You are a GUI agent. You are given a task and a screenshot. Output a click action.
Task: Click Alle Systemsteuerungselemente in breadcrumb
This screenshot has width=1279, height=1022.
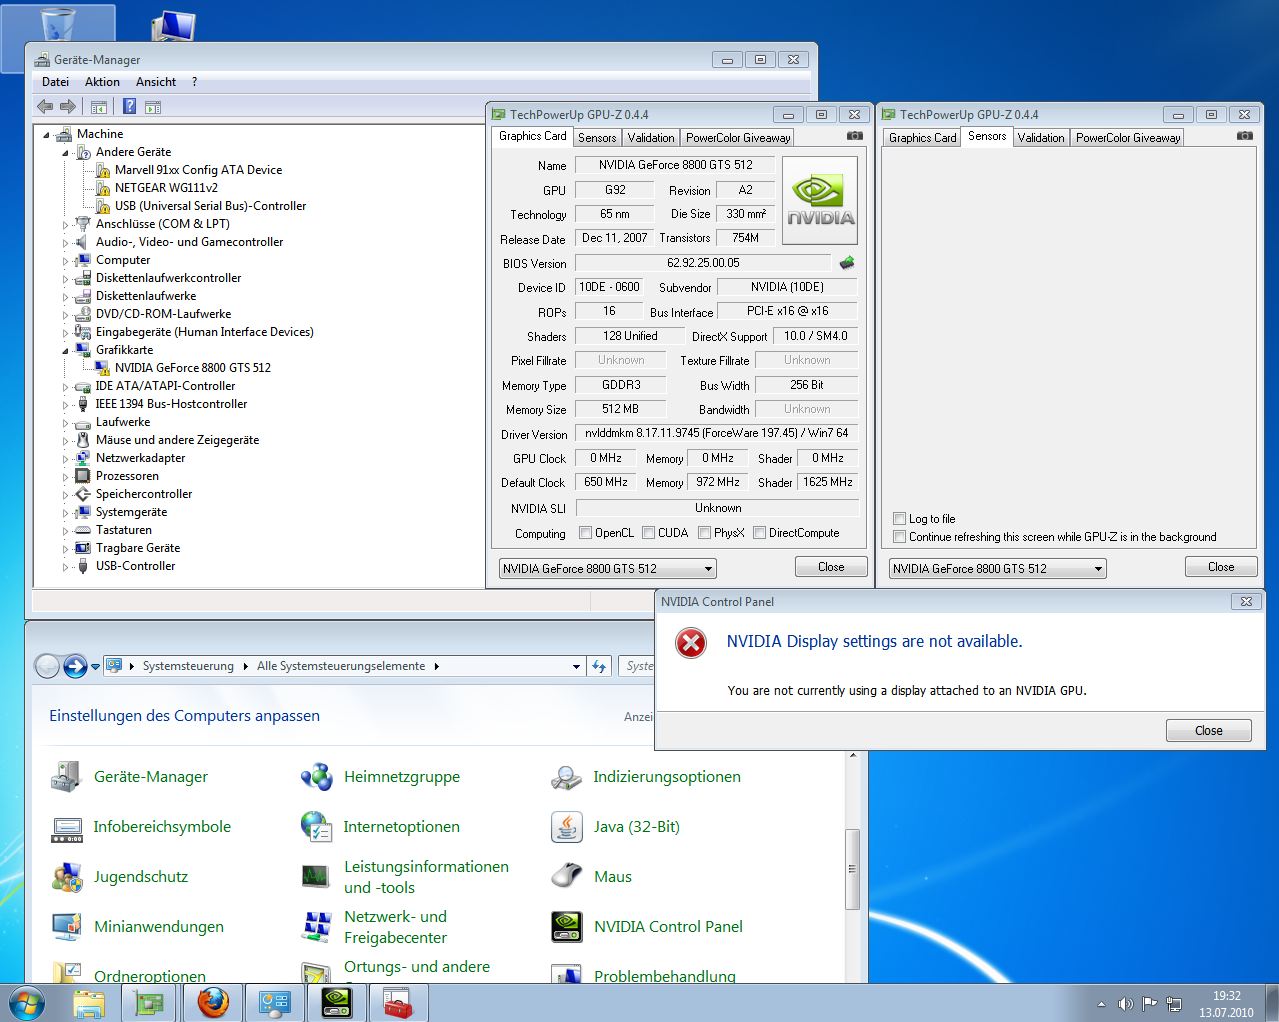[341, 666]
